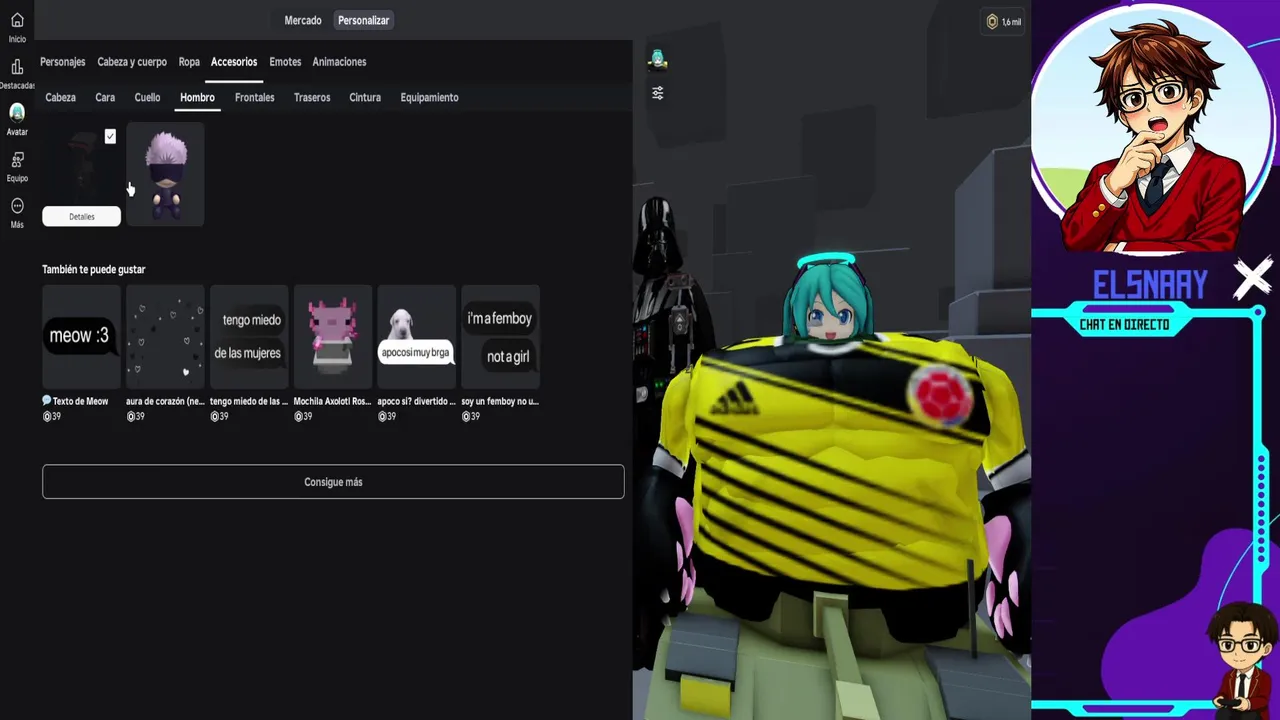This screenshot has height=720, width=1280.
Task: Click the 'apoco si? divertido' item name
Action: [416, 401]
